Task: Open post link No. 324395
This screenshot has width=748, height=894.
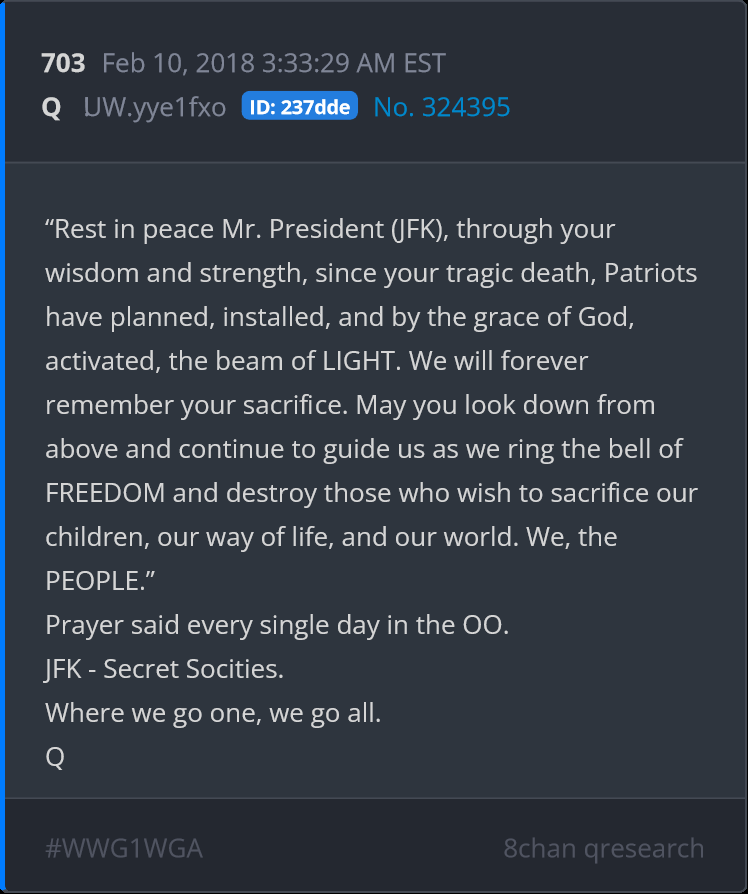Action: click(441, 107)
